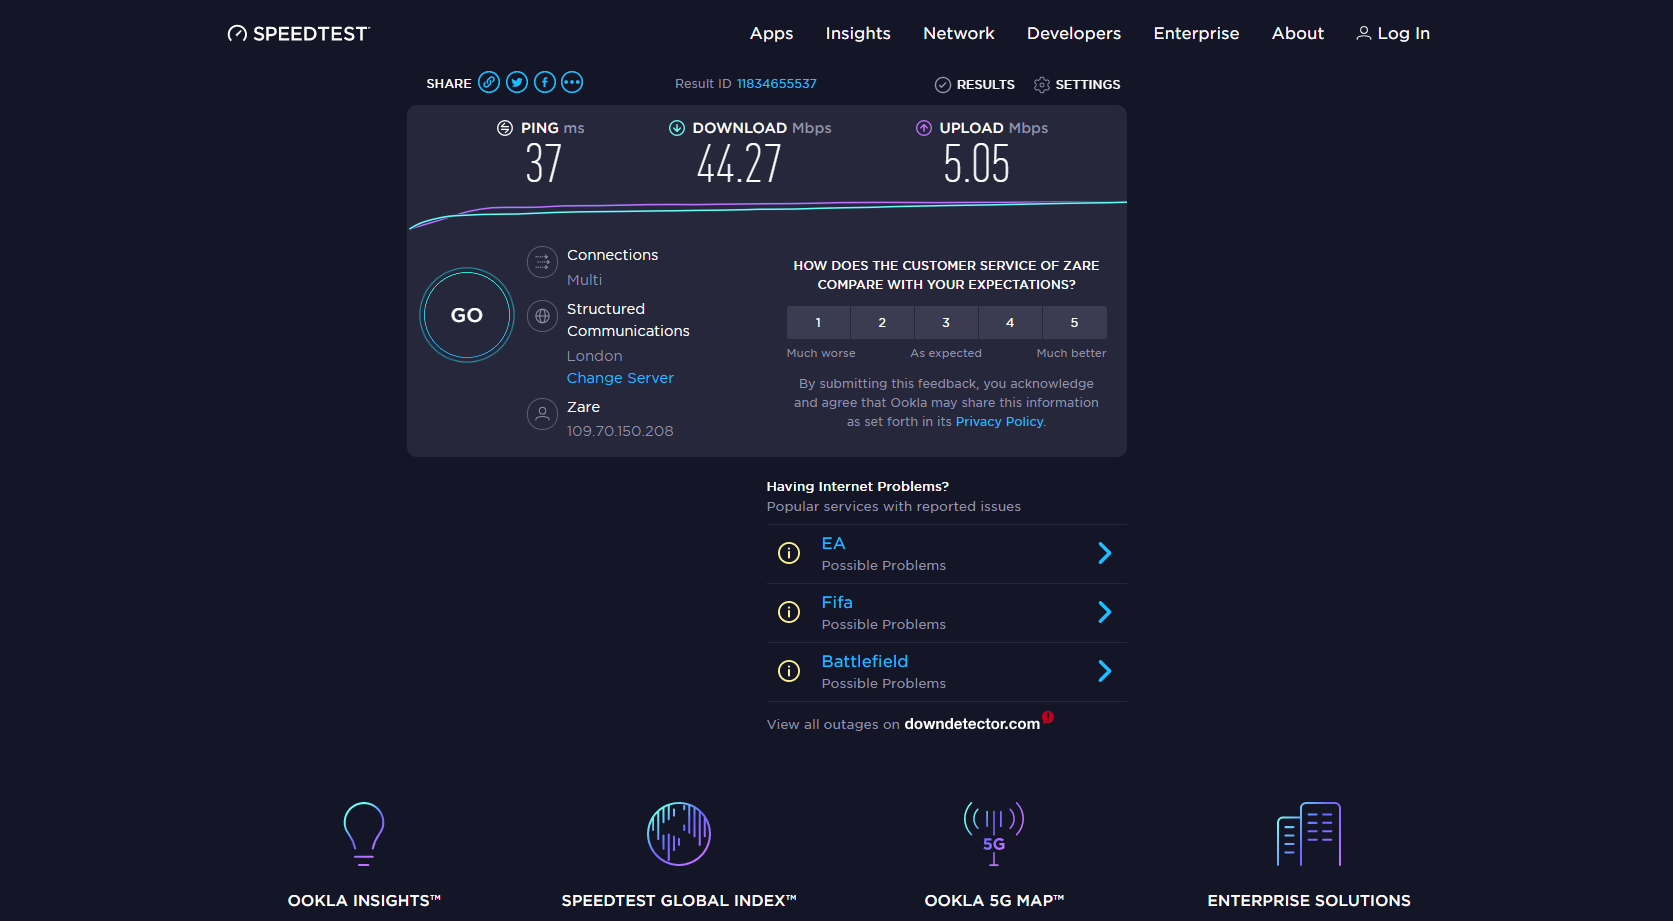Click the Upload arrow icon
Image resolution: width=1673 pixels, height=921 pixels.
pyautogui.click(x=924, y=128)
